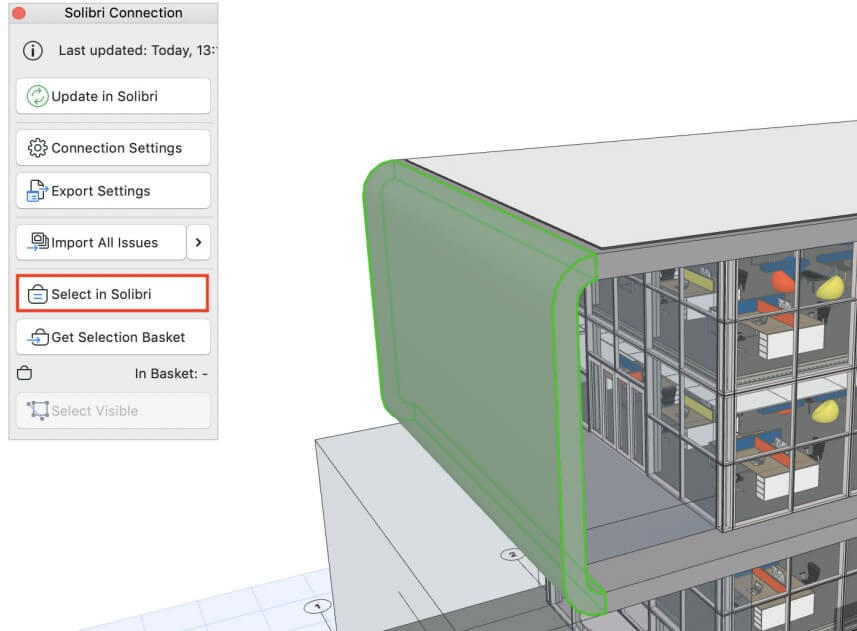The width and height of the screenshot is (857, 631).
Task: Click the basket icon on Select in Solibri
Action: pos(38,294)
